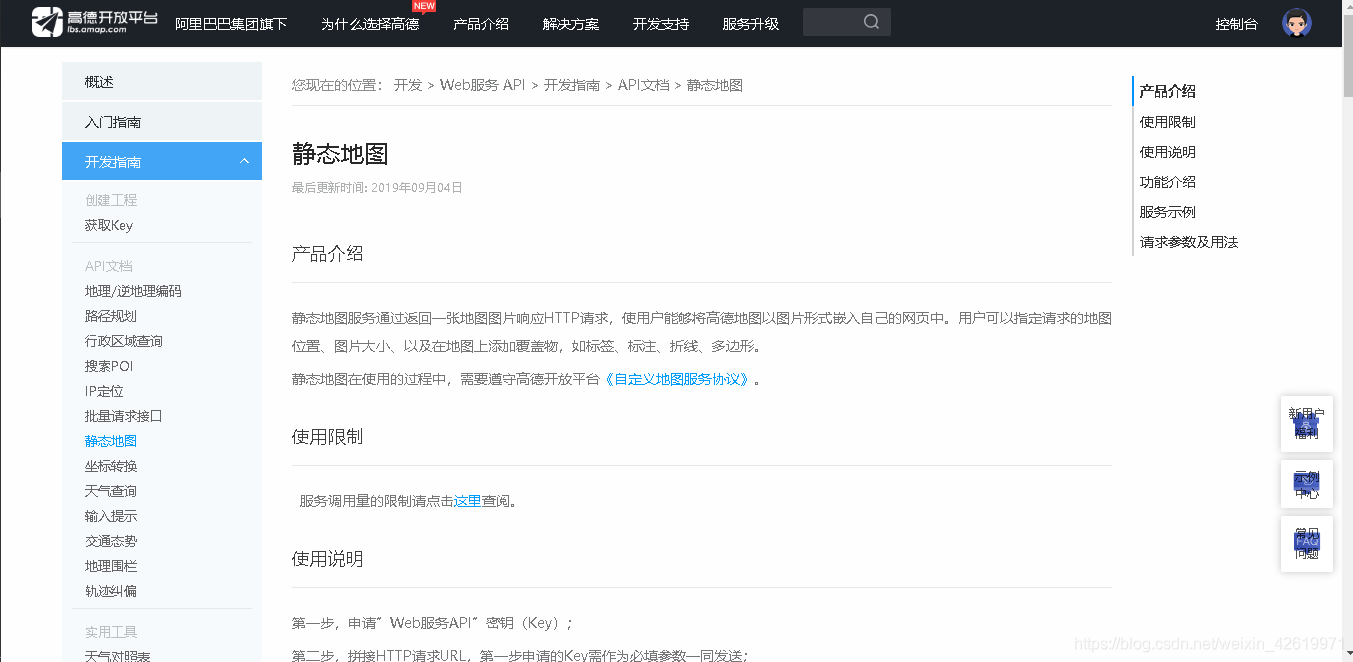Collapse the 开发指南 section chevron
Viewport: 1353px width, 662px height.
tap(244, 162)
